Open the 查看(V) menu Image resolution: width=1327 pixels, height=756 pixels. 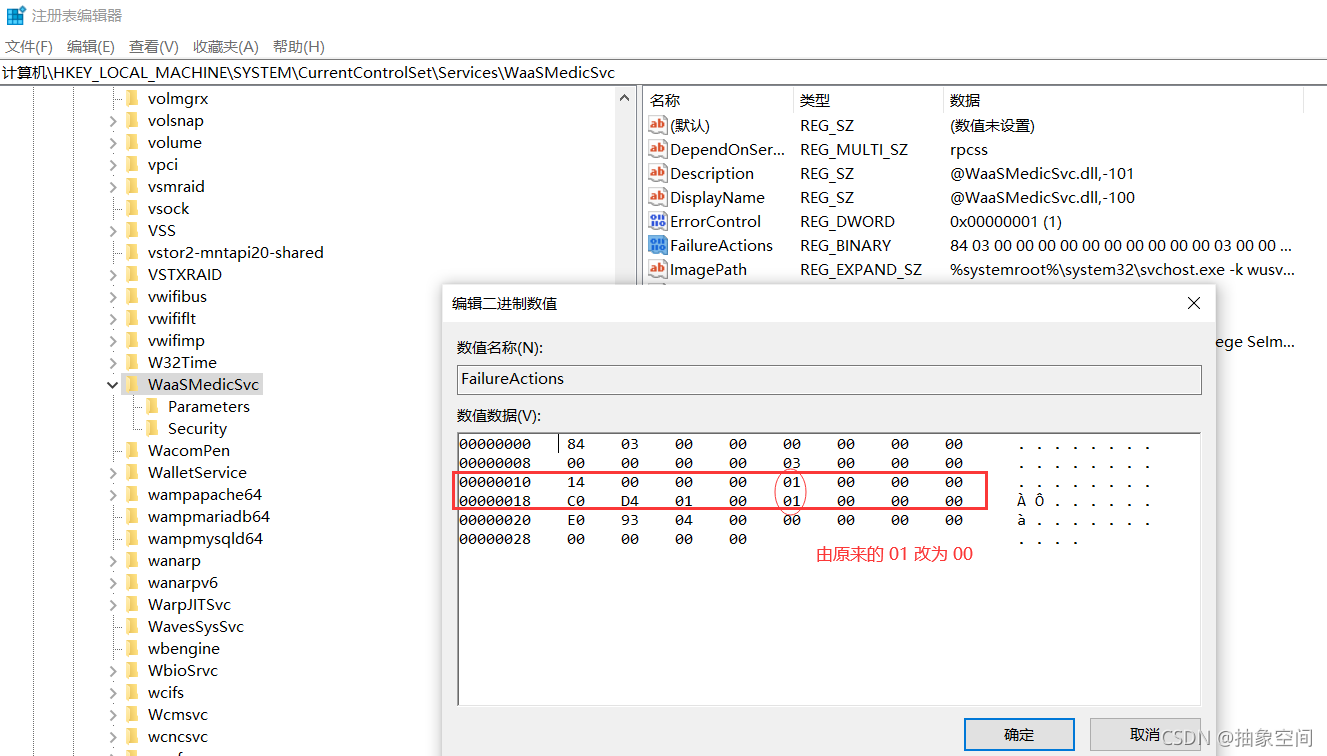click(154, 47)
